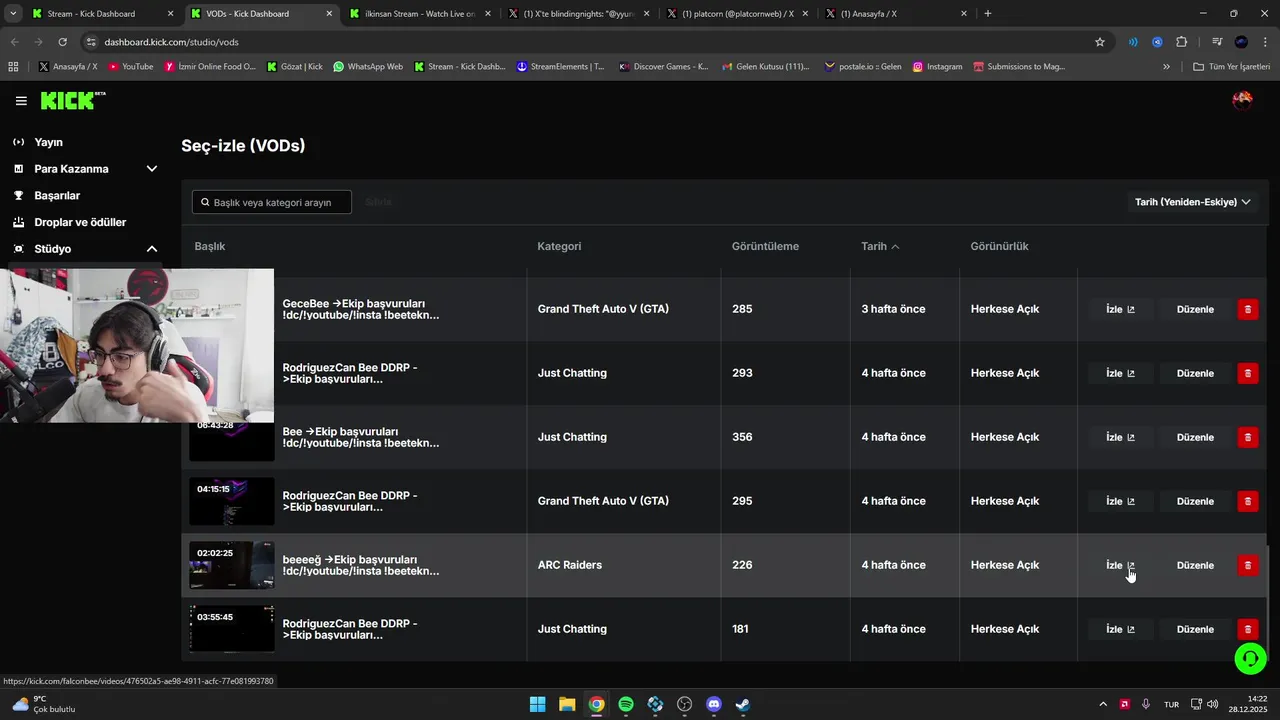Image resolution: width=1280 pixels, height=720 pixels.
Task: Open Başarılar in the sidebar
Action: 57,196
